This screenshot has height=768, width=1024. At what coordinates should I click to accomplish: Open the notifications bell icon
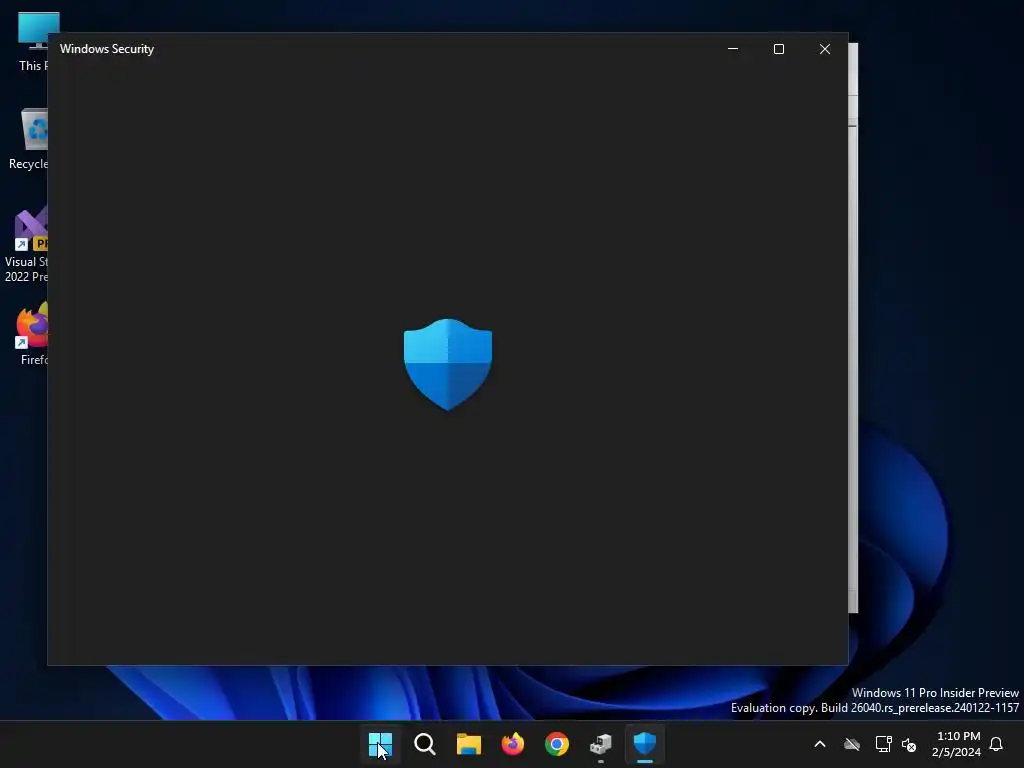point(996,744)
